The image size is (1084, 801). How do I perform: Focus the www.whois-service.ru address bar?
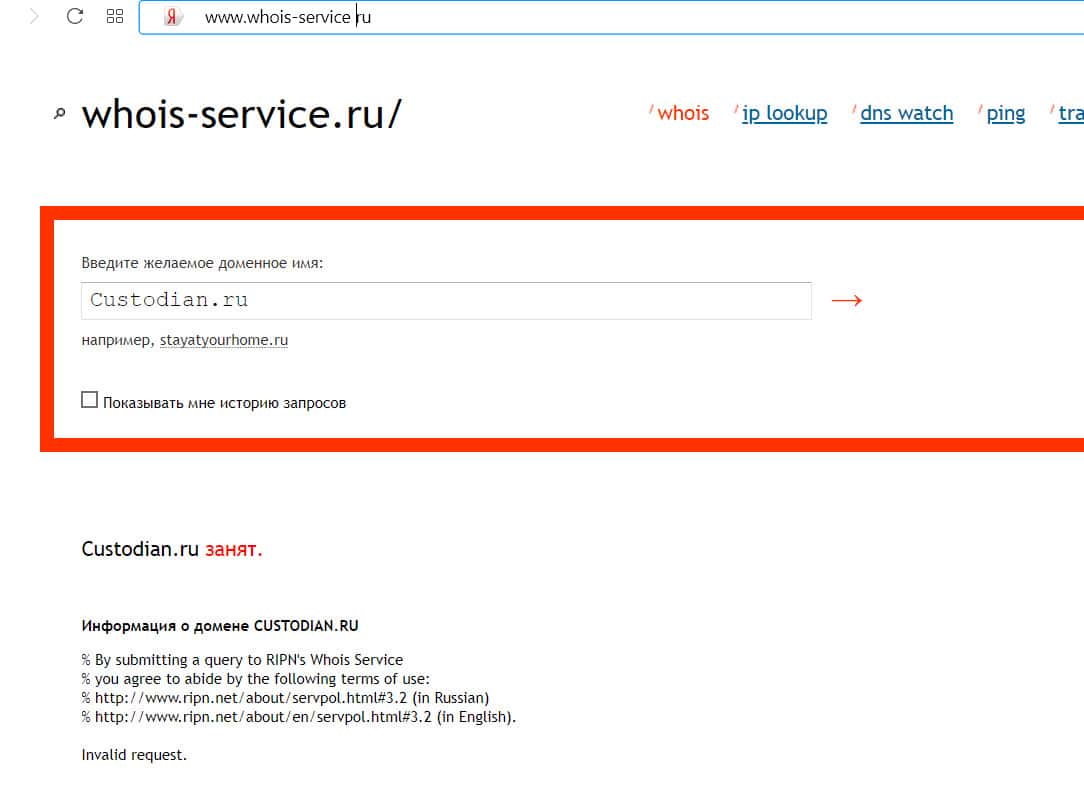pos(611,17)
